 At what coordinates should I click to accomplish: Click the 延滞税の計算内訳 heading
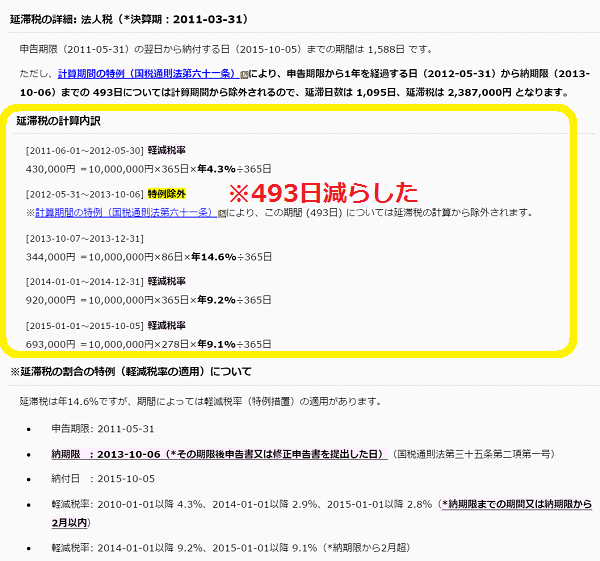point(58,121)
